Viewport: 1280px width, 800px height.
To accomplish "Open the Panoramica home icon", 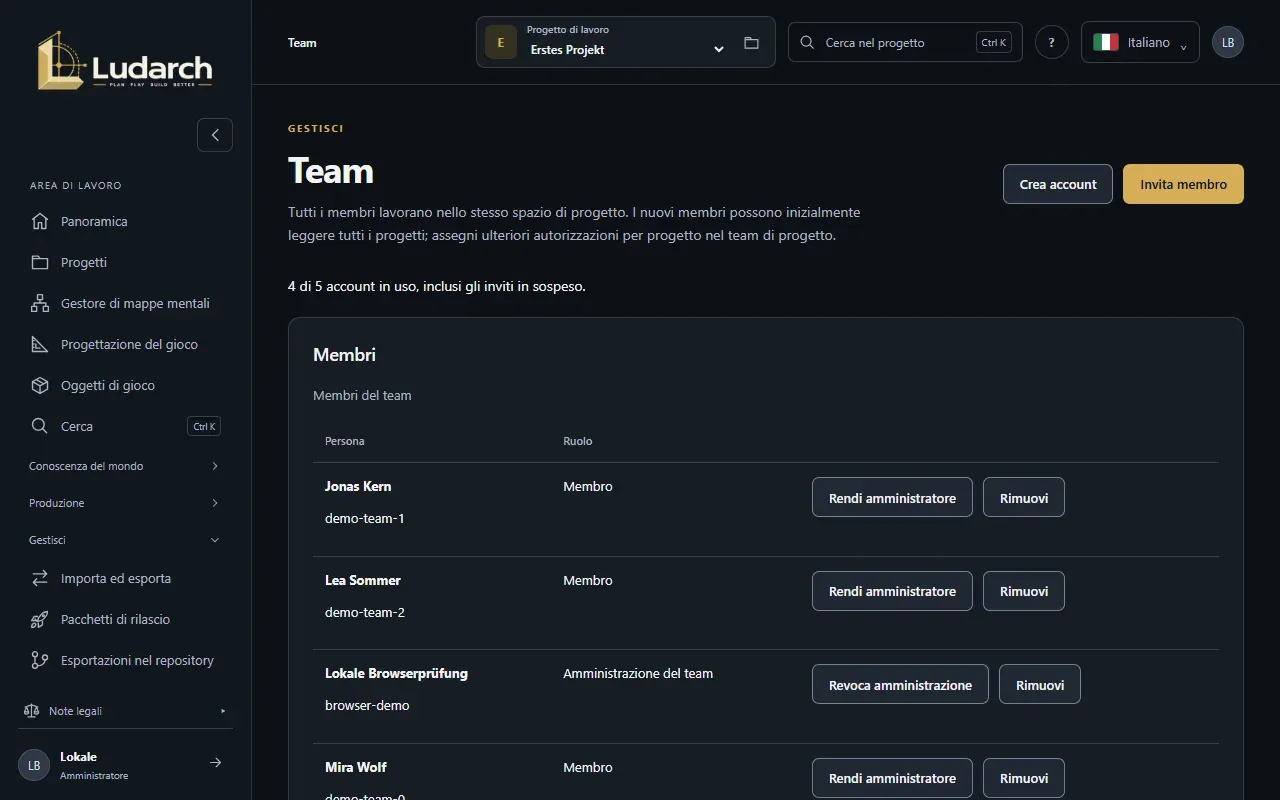I will [x=40, y=221].
